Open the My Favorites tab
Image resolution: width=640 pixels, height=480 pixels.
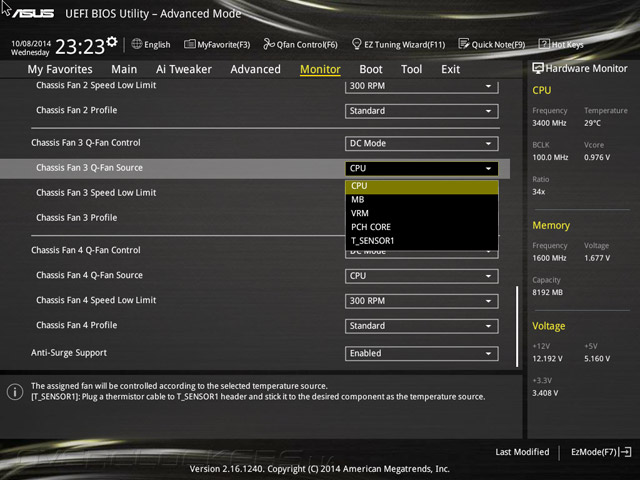point(60,69)
